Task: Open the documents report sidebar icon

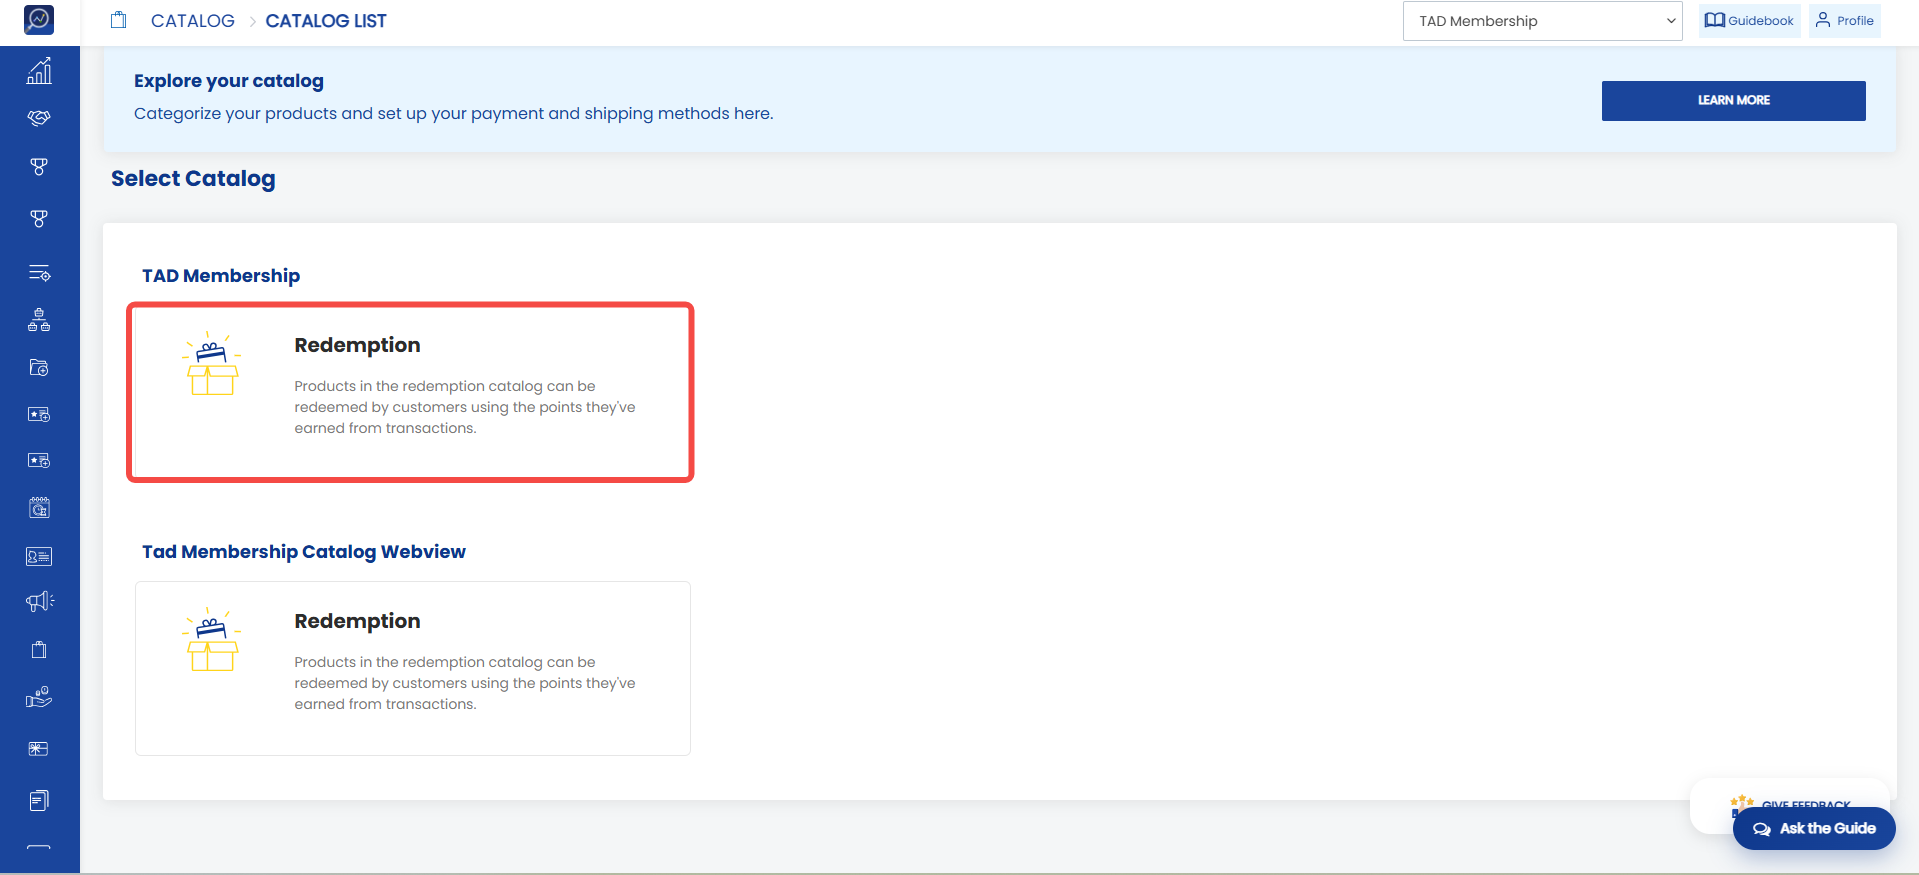Action: 39,800
